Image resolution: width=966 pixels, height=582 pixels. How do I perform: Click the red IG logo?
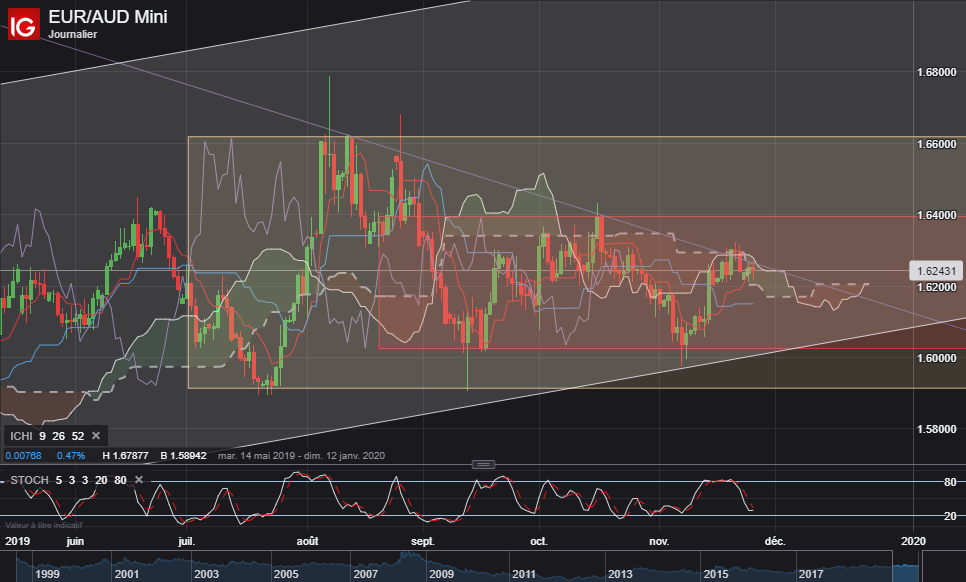pyautogui.click(x=23, y=24)
